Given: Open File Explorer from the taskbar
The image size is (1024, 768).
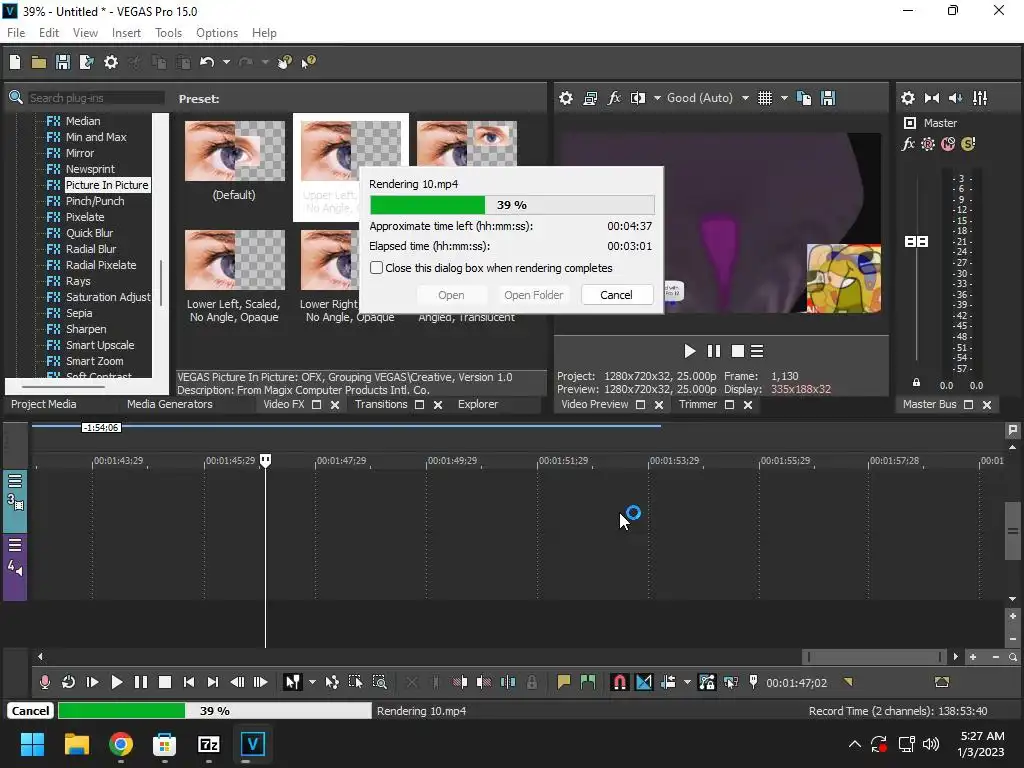Looking at the screenshot, I should click(x=76, y=744).
